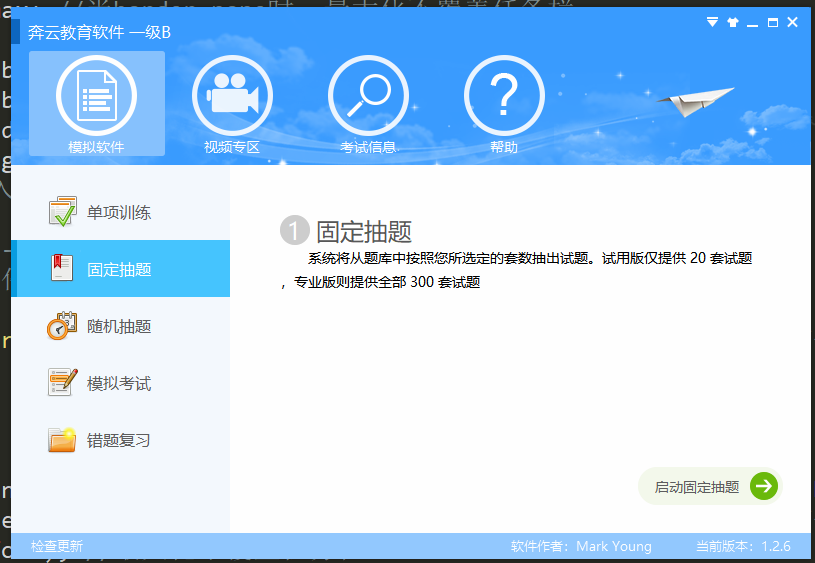Image resolution: width=815 pixels, height=563 pixels.
Task: Go to 错题复习 section
Action: coord(119,440)
